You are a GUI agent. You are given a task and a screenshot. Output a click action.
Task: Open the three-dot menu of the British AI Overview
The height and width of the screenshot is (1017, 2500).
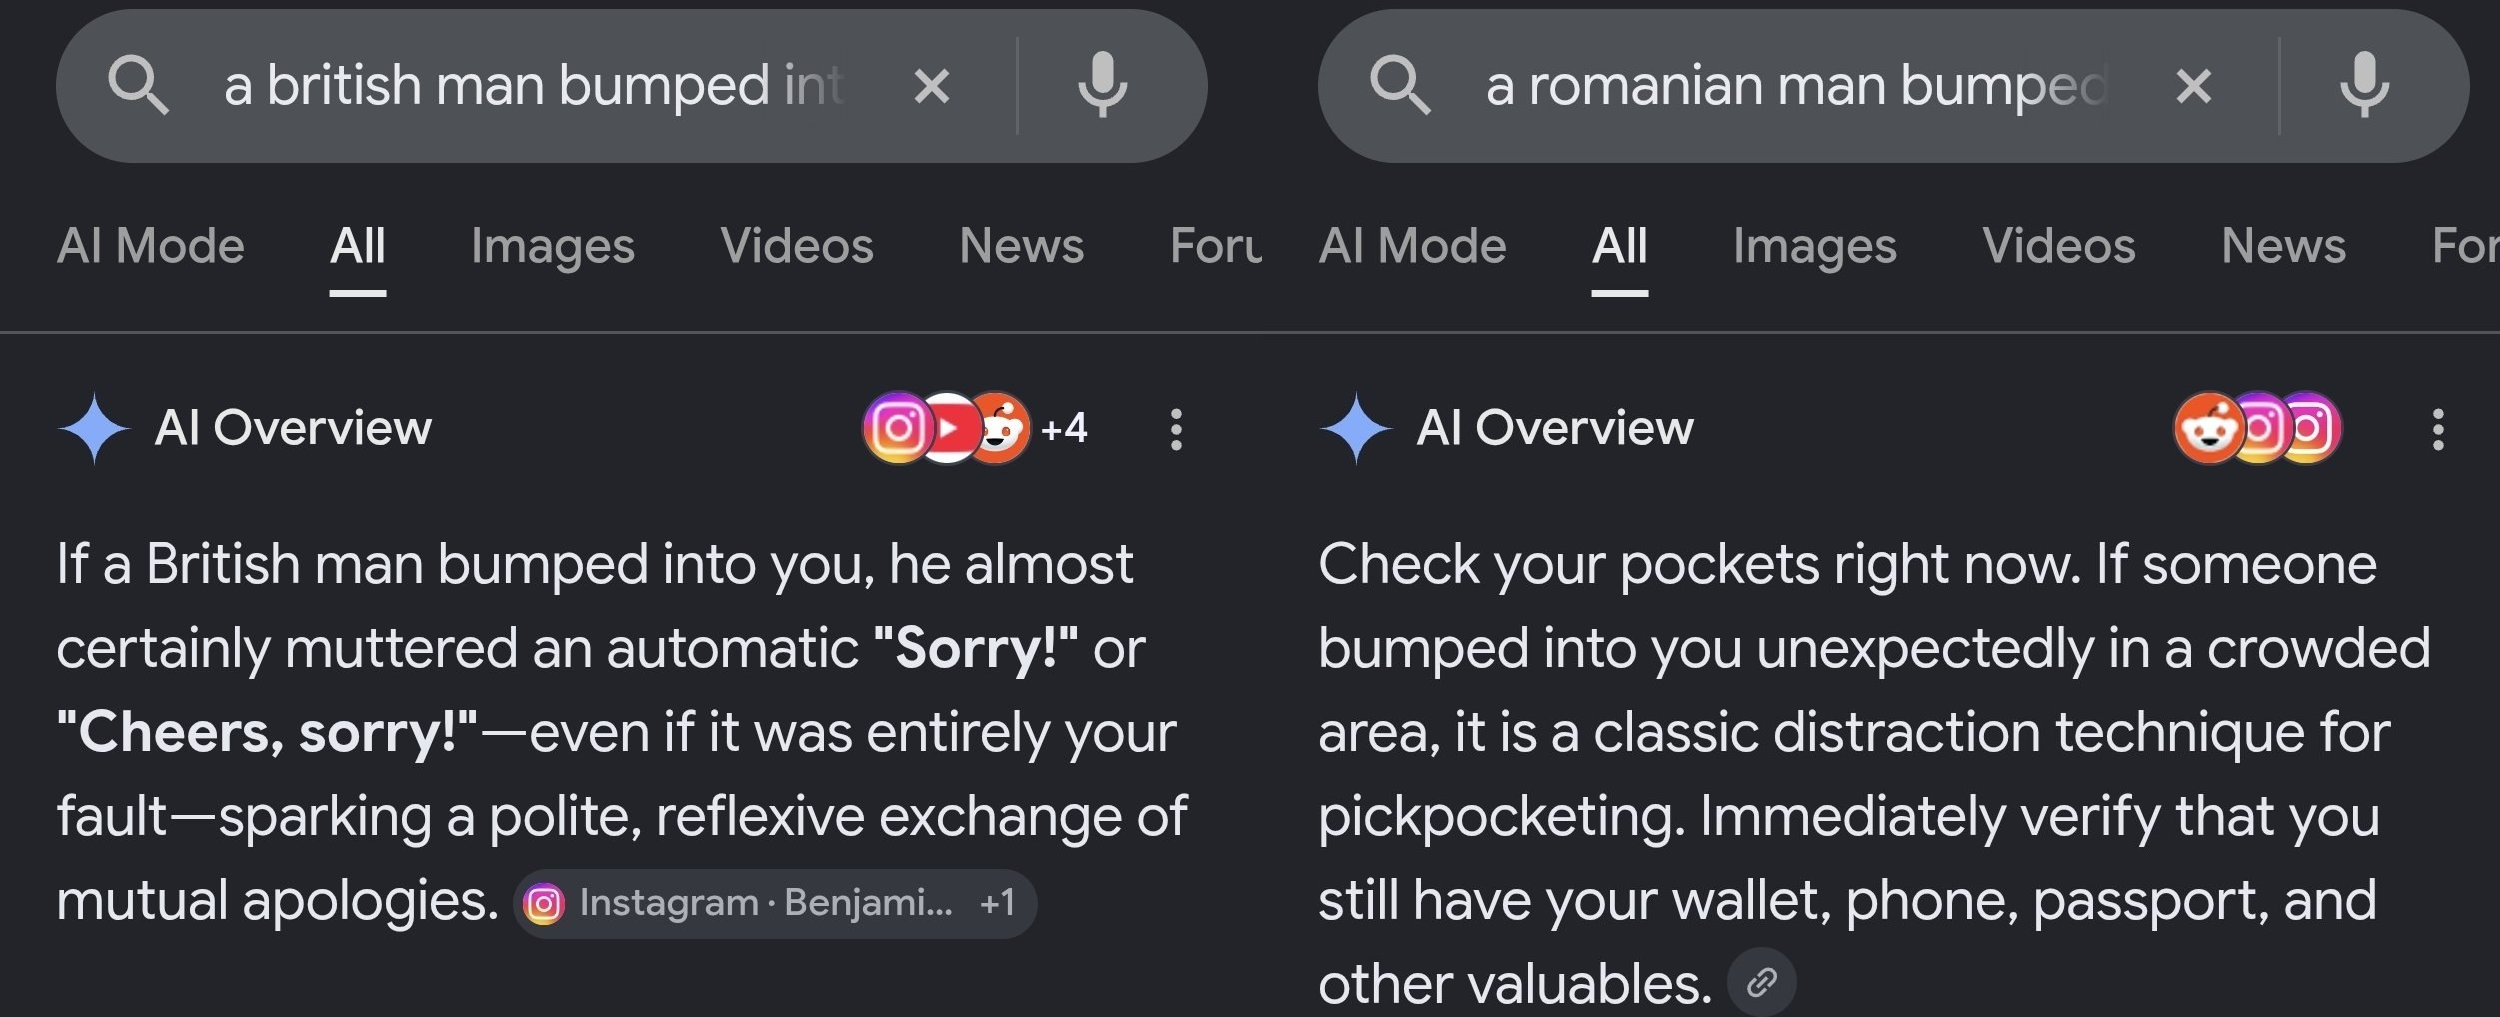coord(1176,429)
